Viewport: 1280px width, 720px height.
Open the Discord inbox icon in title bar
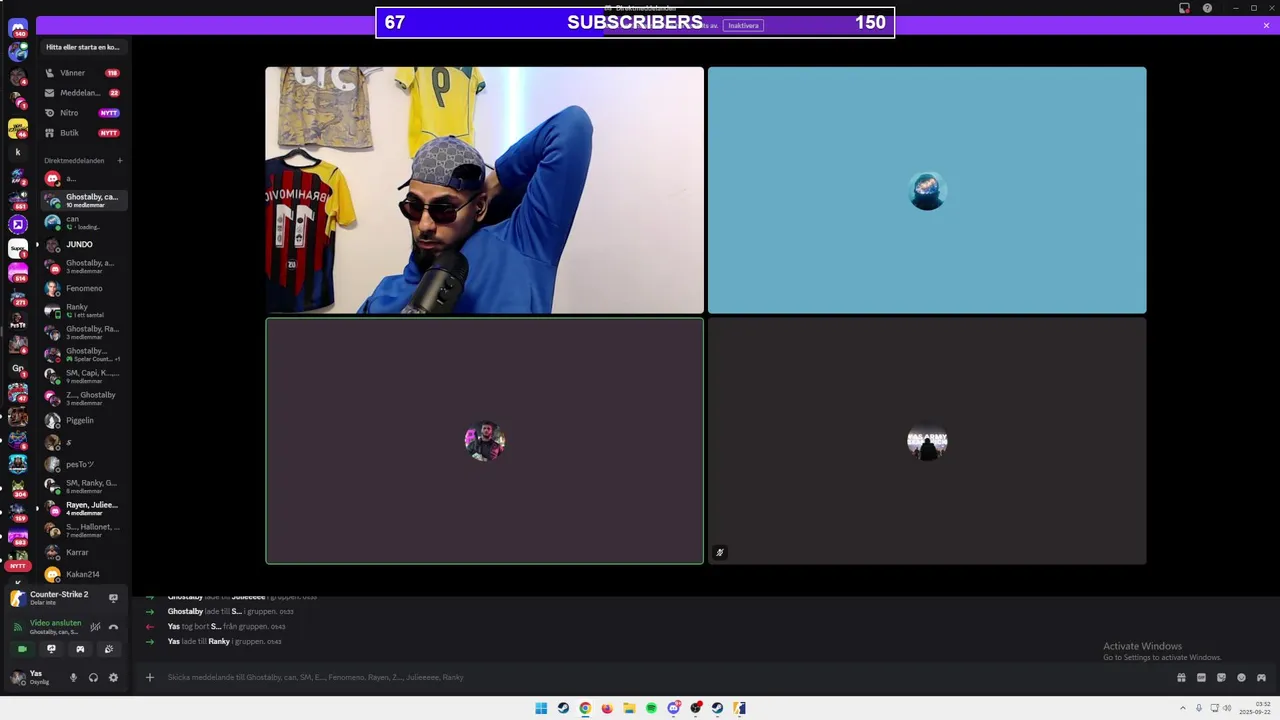[x=1184, y=8]
